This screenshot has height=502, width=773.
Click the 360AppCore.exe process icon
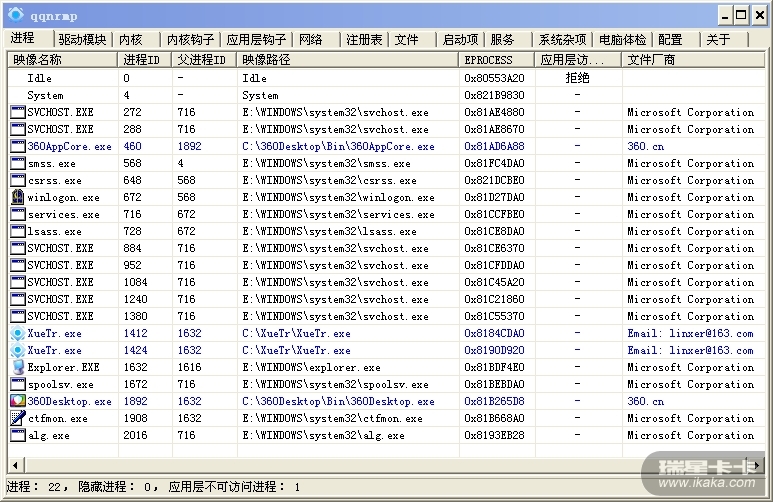pos(18,146)
